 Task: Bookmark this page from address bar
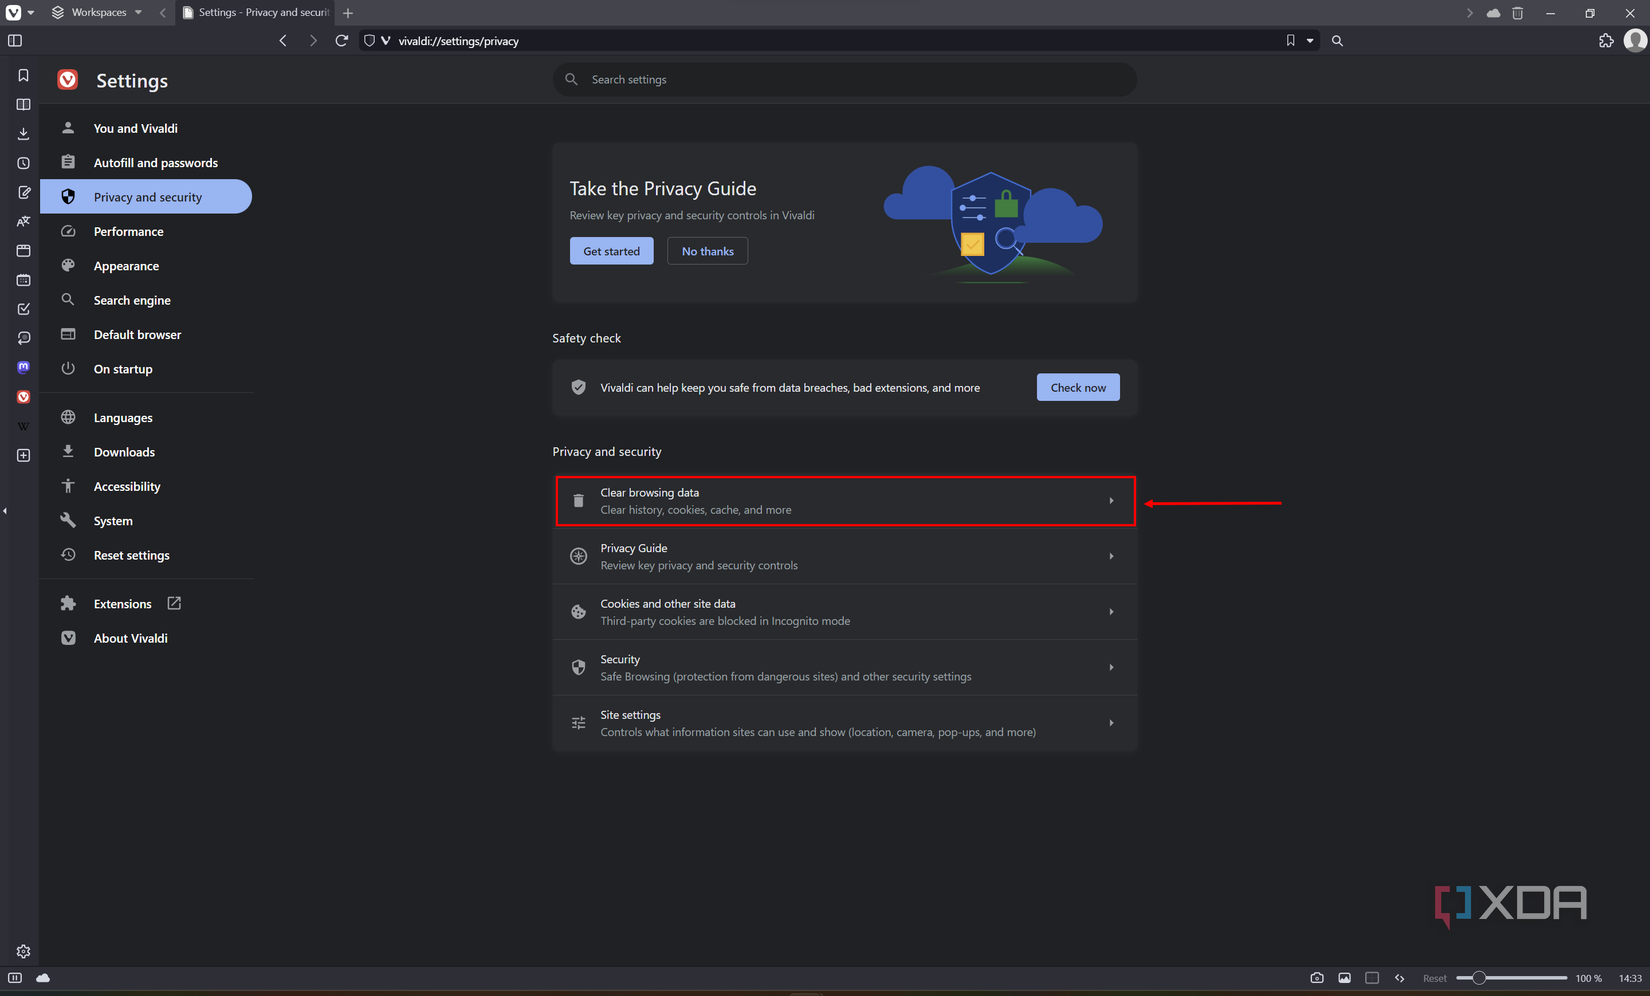pyautogui.click(x=1290, y=41)
